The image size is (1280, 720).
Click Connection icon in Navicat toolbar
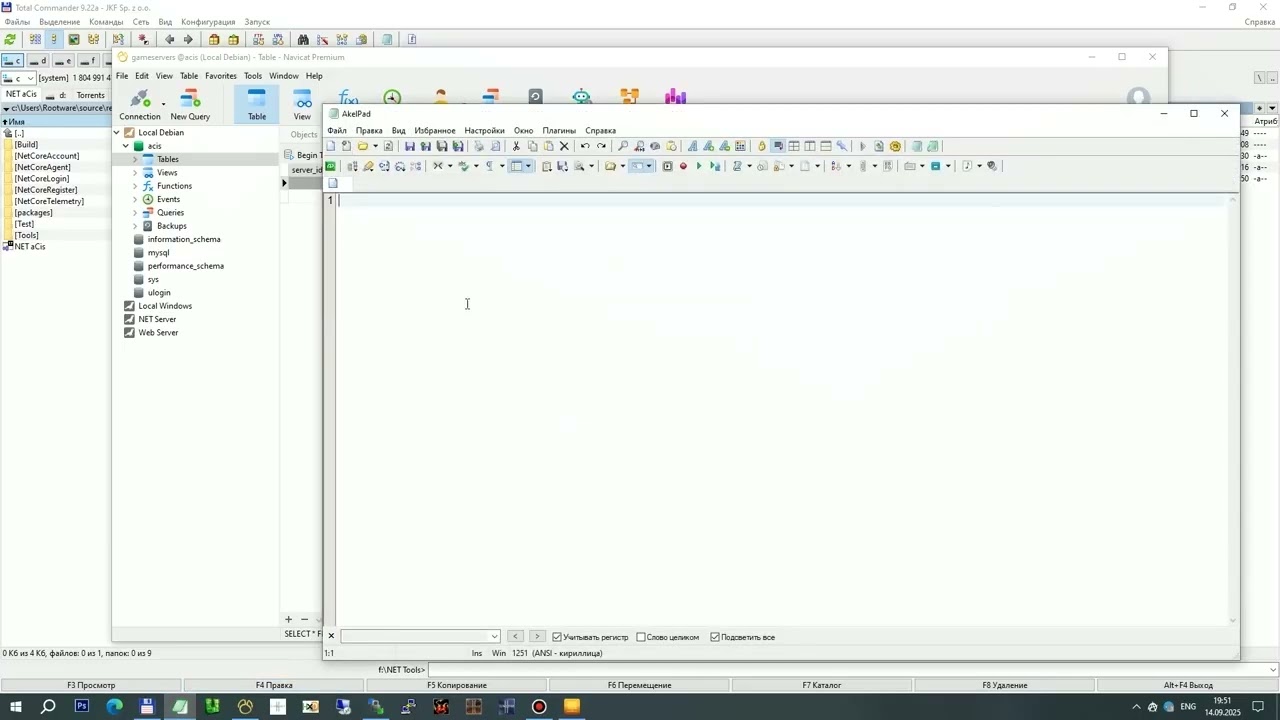tap(140, 104)
